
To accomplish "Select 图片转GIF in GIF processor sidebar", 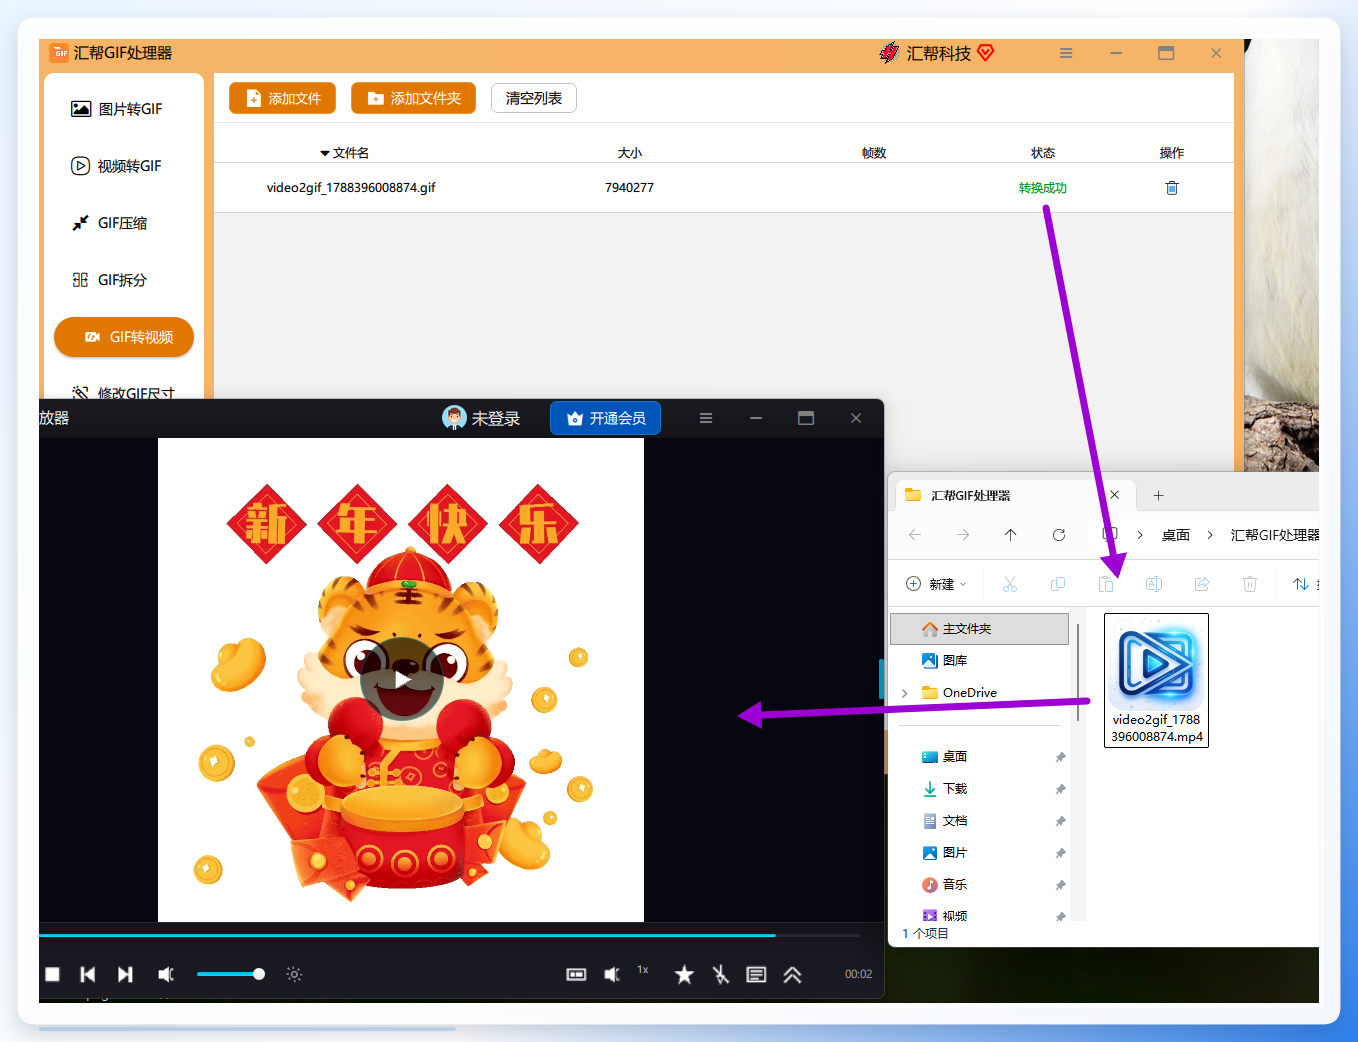I will click(x=117, y=109).
